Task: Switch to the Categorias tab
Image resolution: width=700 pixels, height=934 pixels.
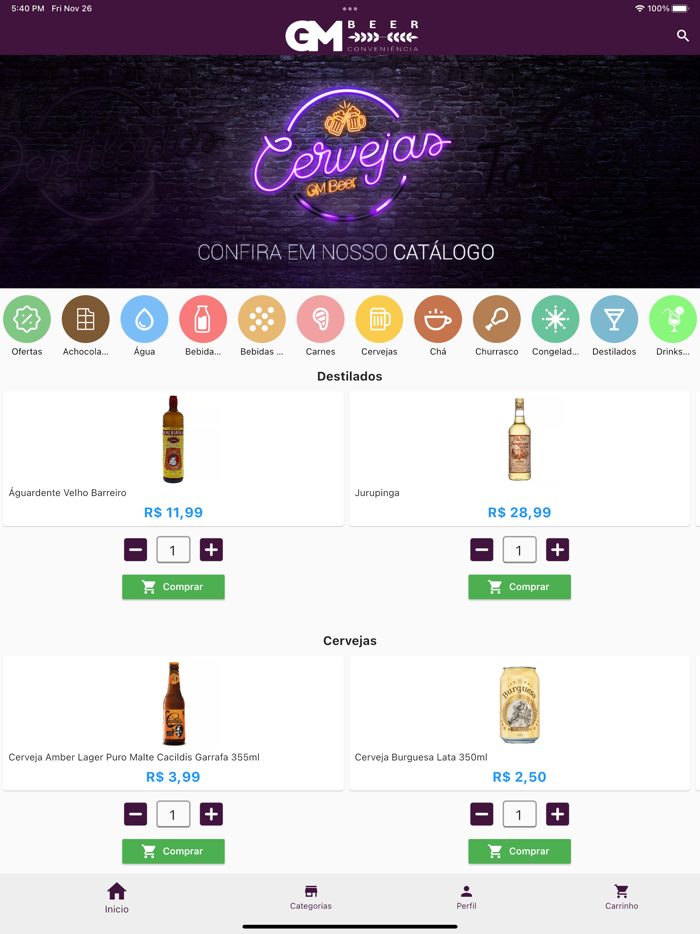Action: pyautogui.click(x=311, y=898)
